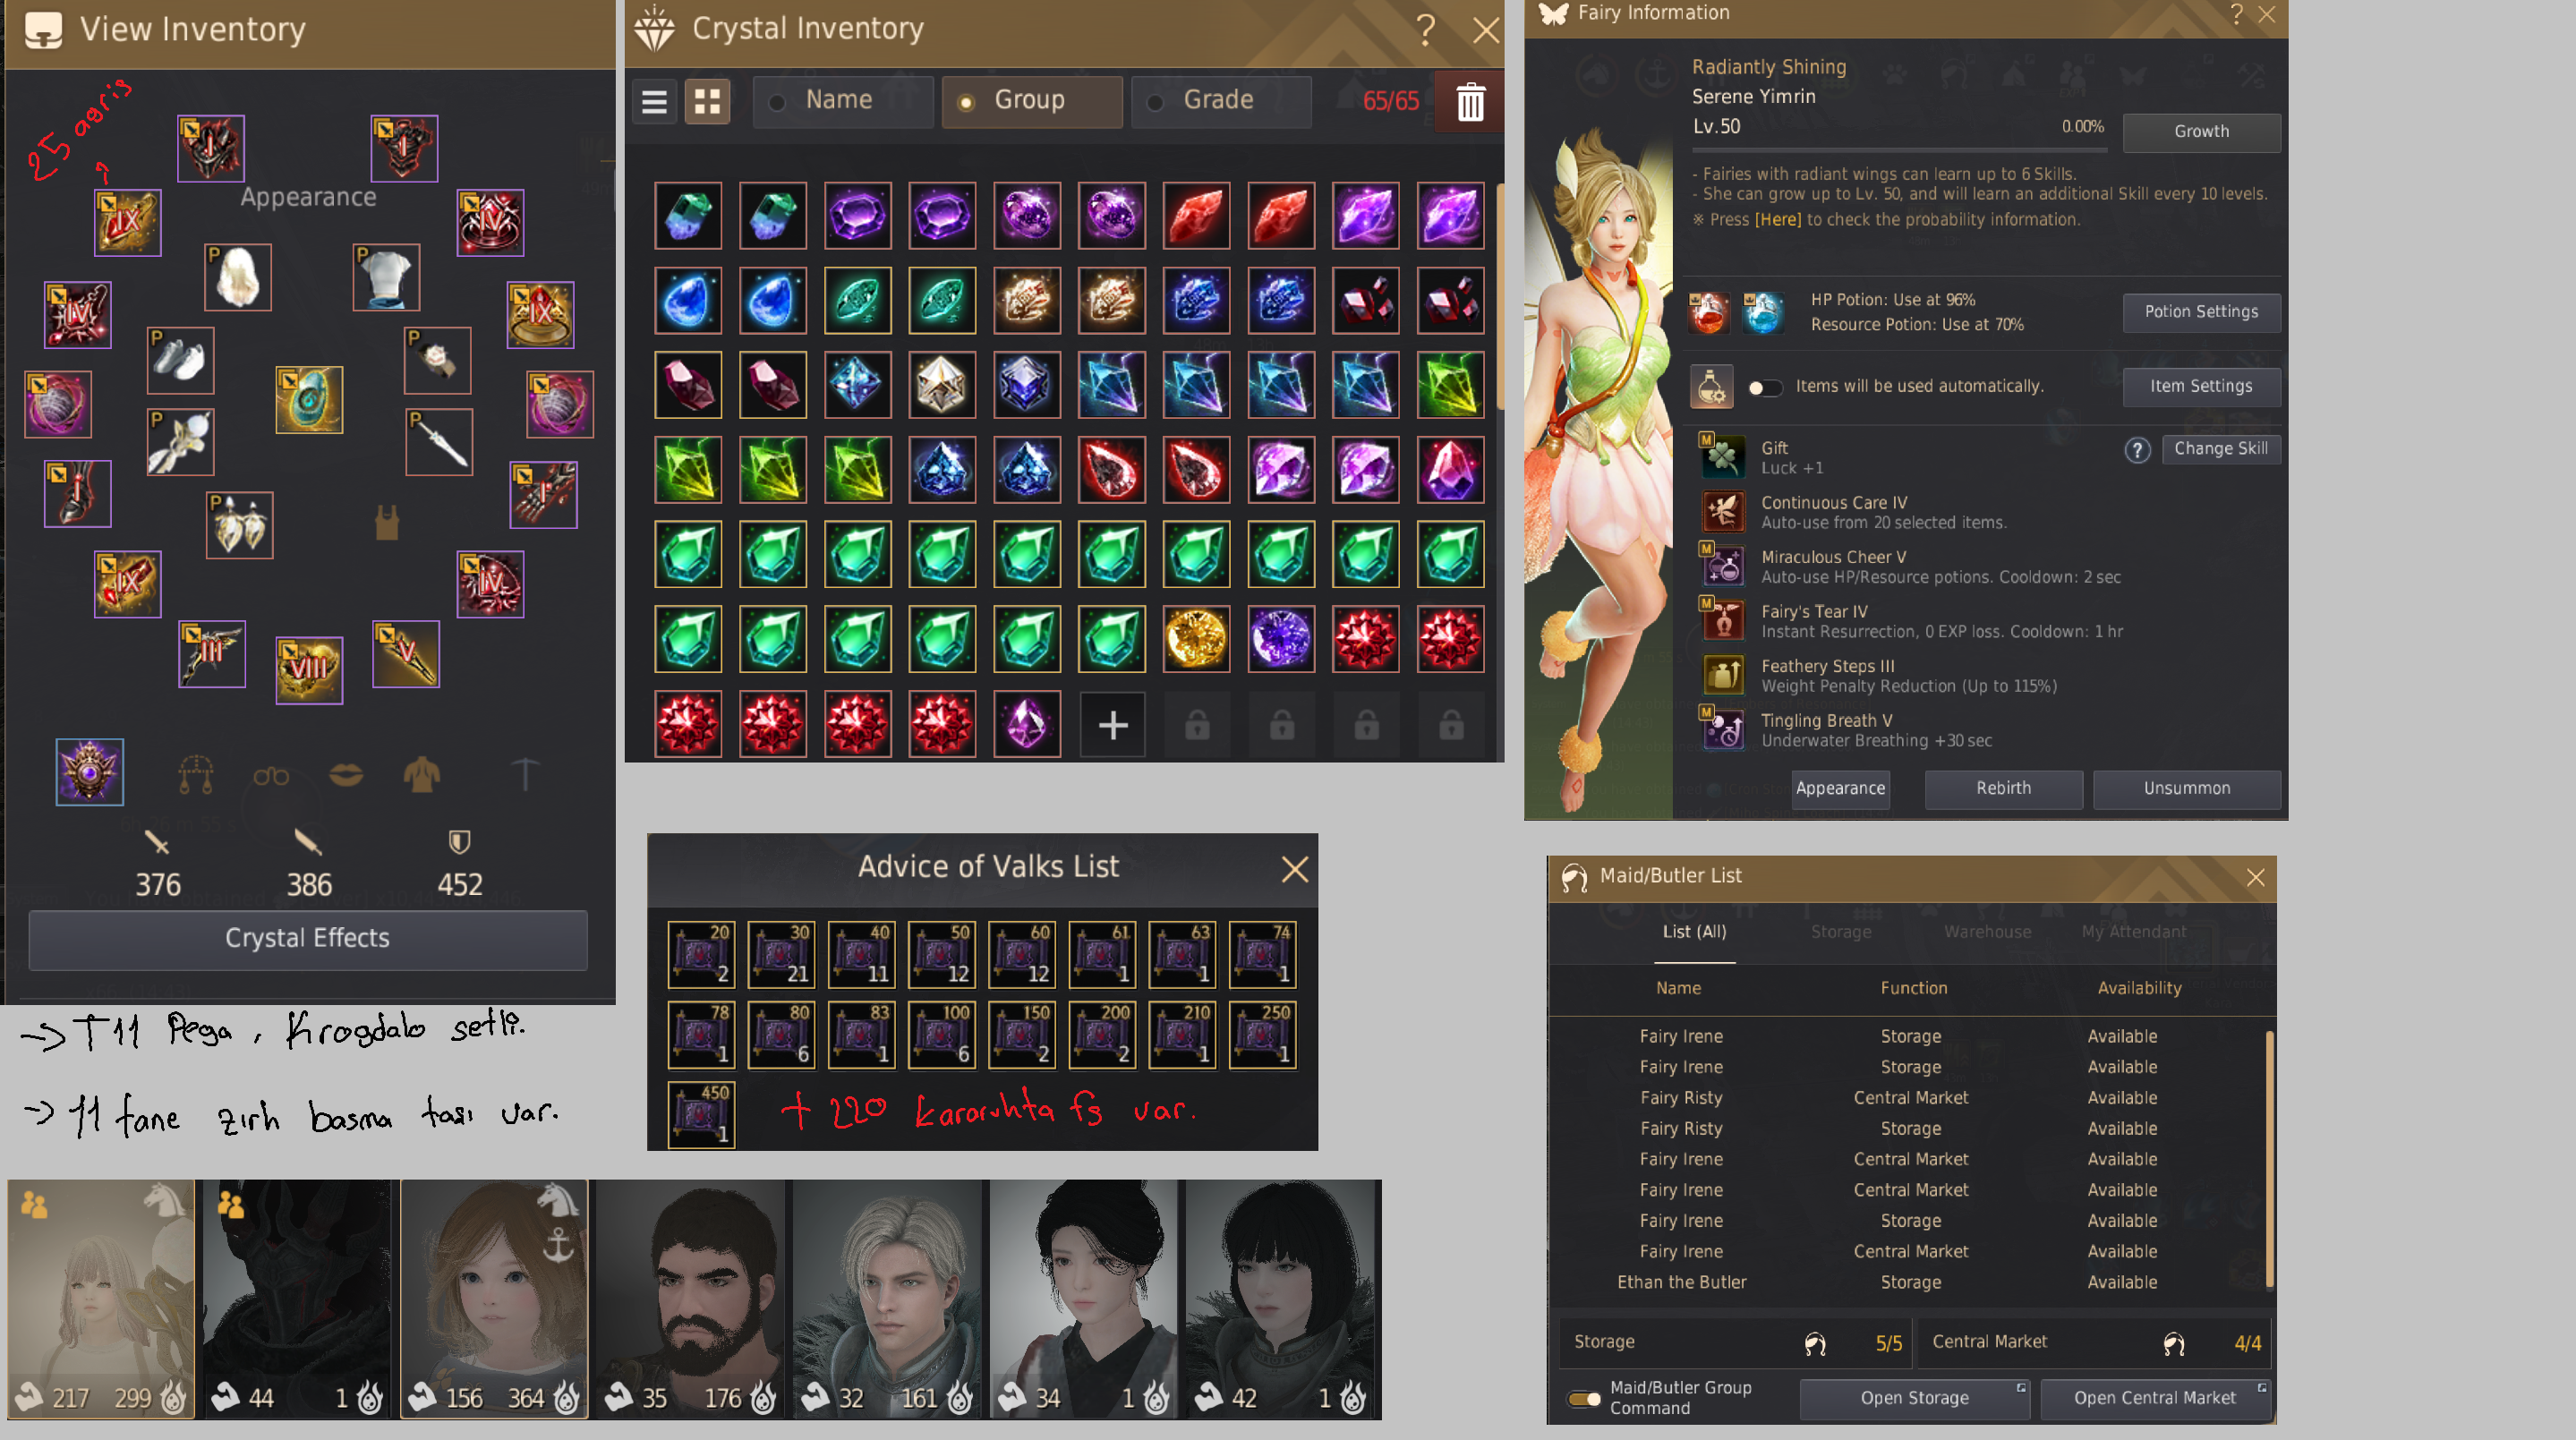The height and width of the screenshot is (1440, 2576).
Task: Open Crystal Inventory help question mark
Action: 1425,30
